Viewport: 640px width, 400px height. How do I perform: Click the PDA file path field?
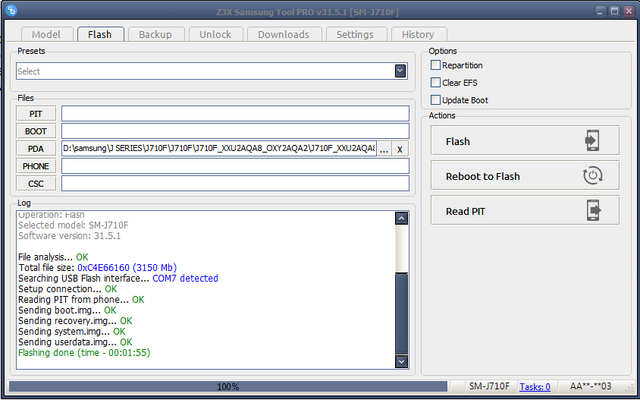pyautogui.click(x=219, y=149)
